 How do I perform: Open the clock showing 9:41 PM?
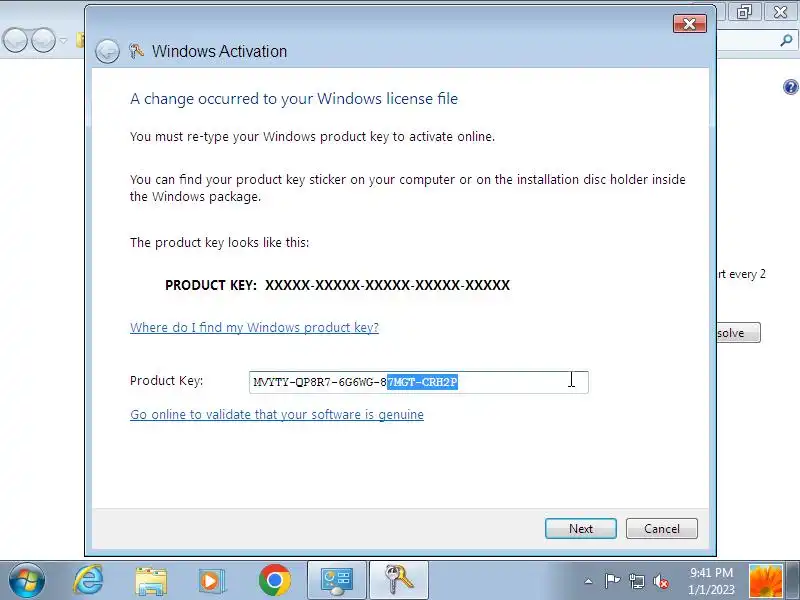[711, 581]
